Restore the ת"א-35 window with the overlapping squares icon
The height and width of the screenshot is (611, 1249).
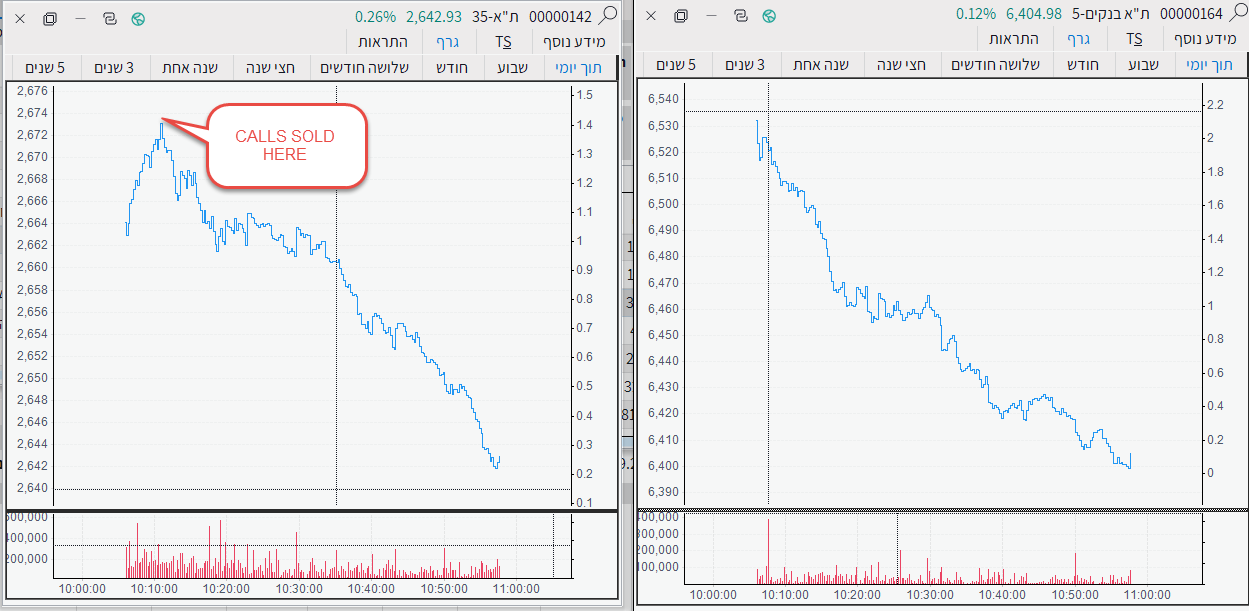[x=50, y=18]
